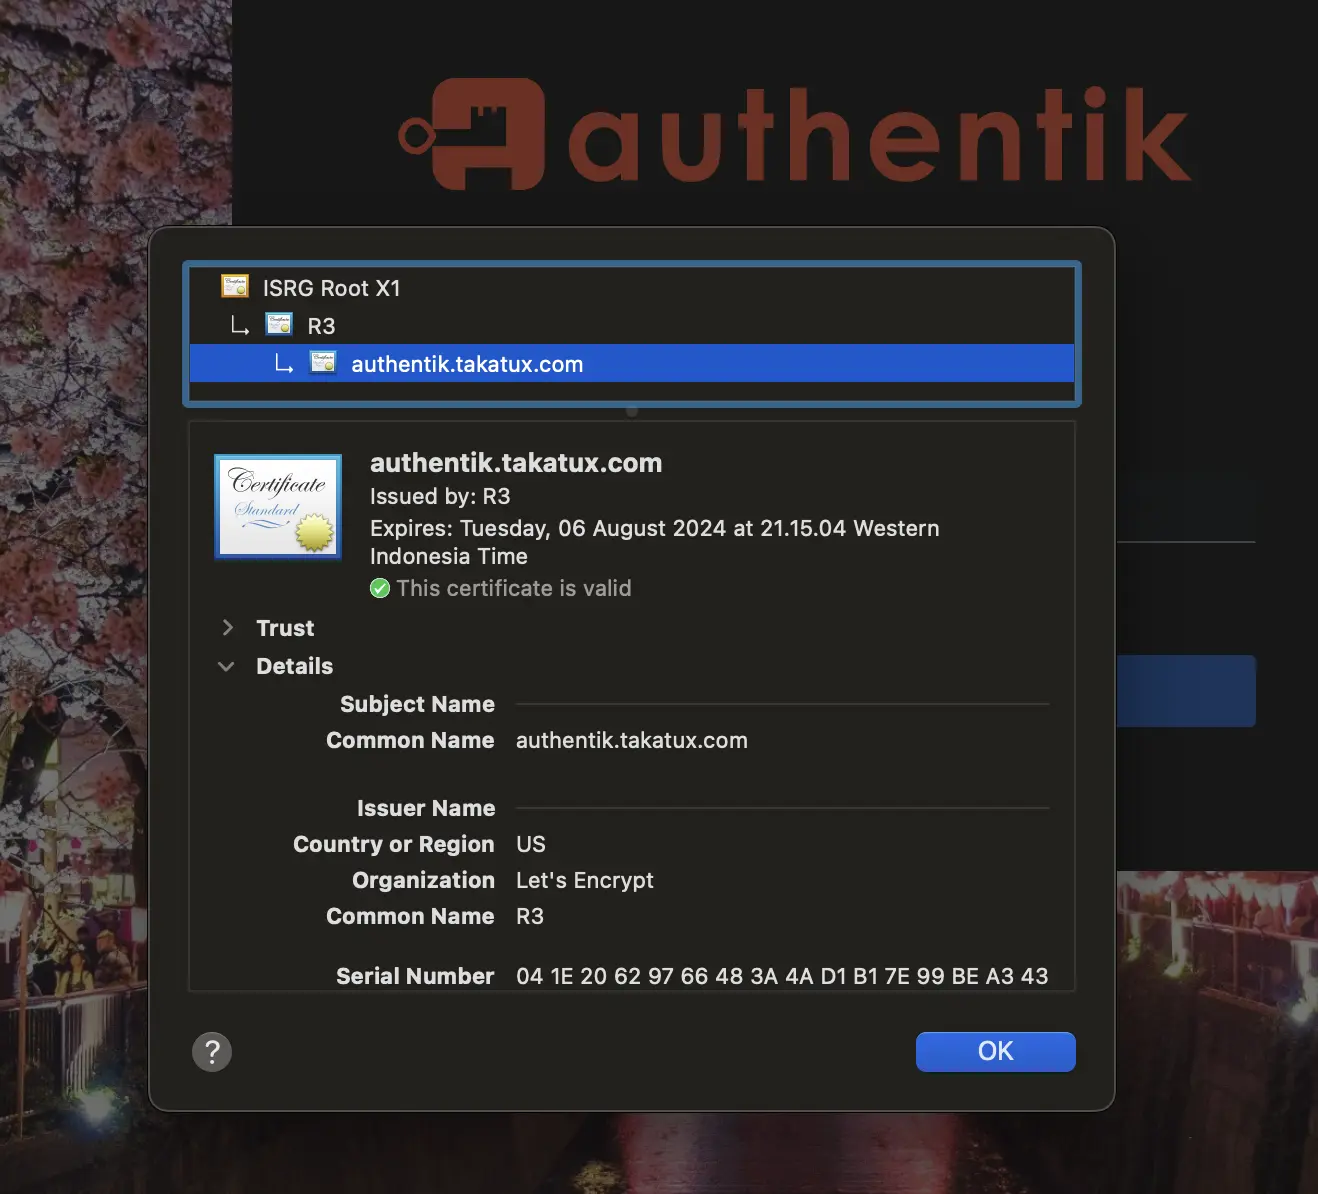Confirm the dialog with OK
Viewport: 1318px width, 1194px height.
[x=996, y=1052]
